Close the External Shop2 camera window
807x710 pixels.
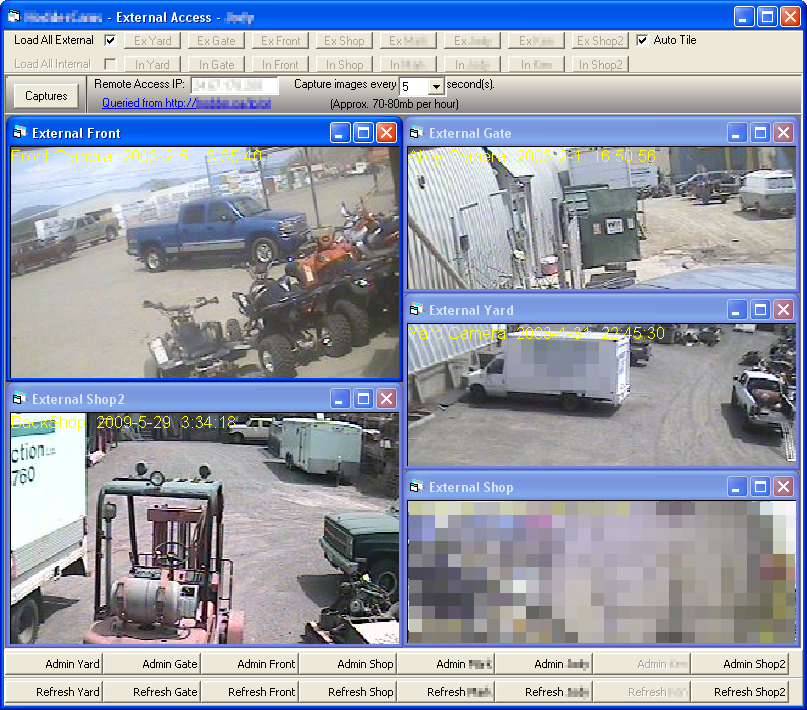[x=386, y=399]
